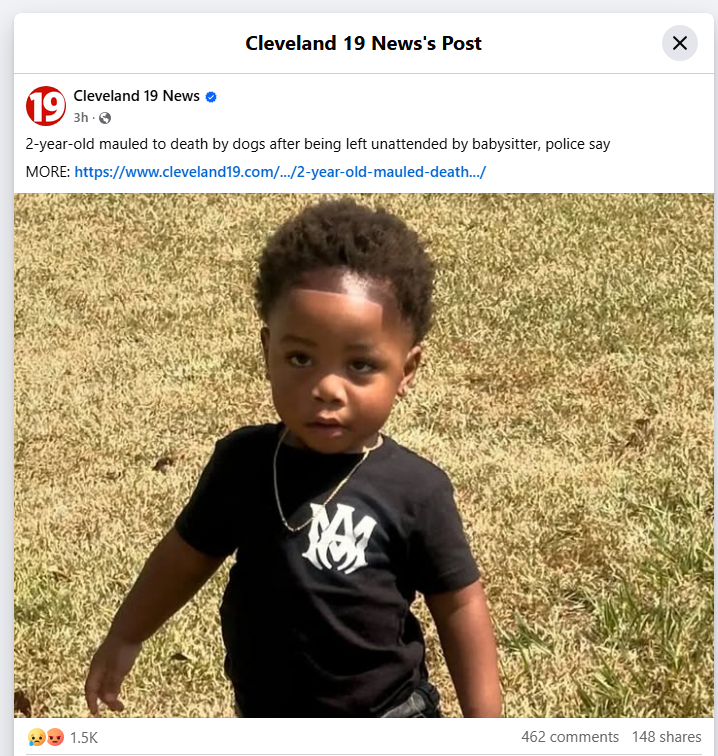Open the red 19 profile picture
Screen dimensions: 718x756
(46, 106)
